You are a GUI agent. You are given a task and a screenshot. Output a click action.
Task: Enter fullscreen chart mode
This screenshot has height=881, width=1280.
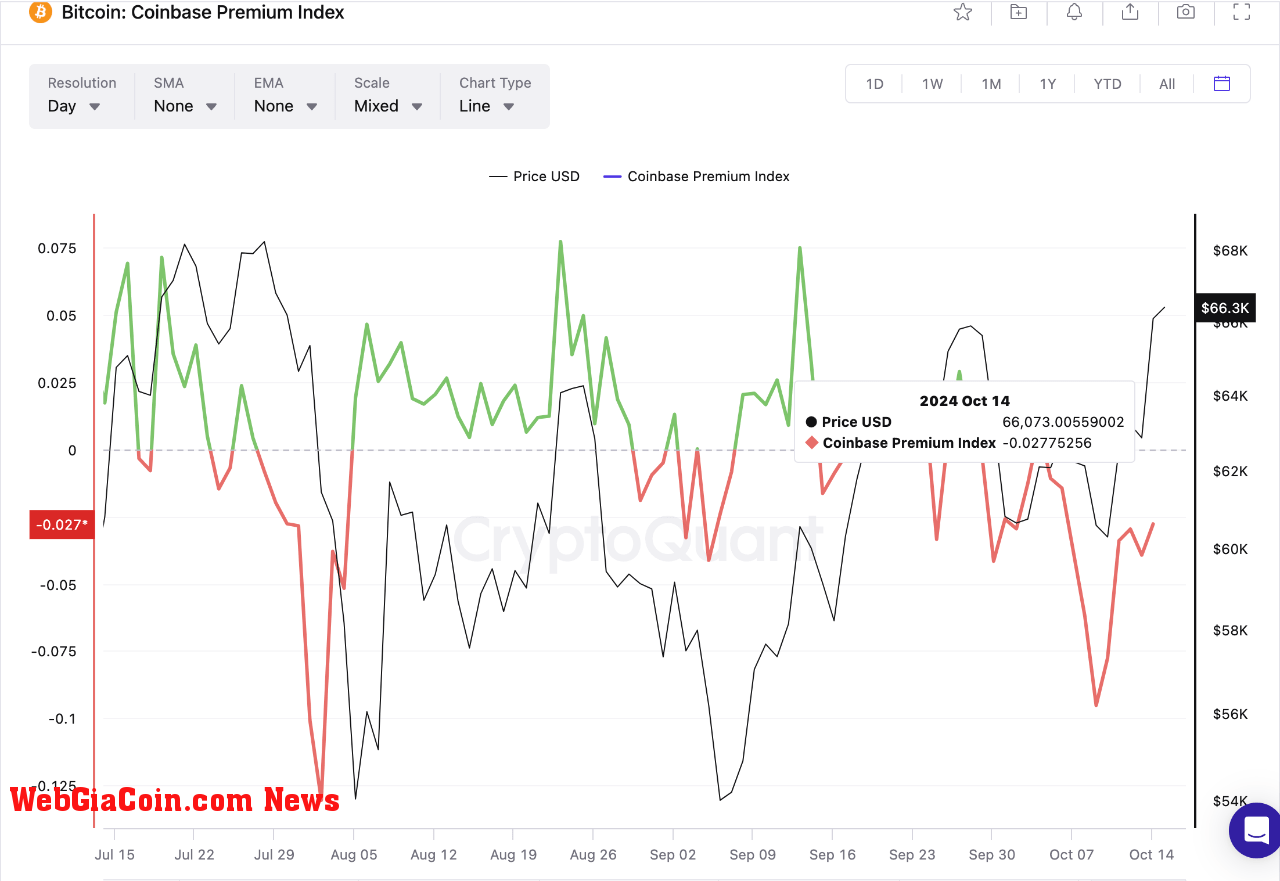[x=1242, y=12]
